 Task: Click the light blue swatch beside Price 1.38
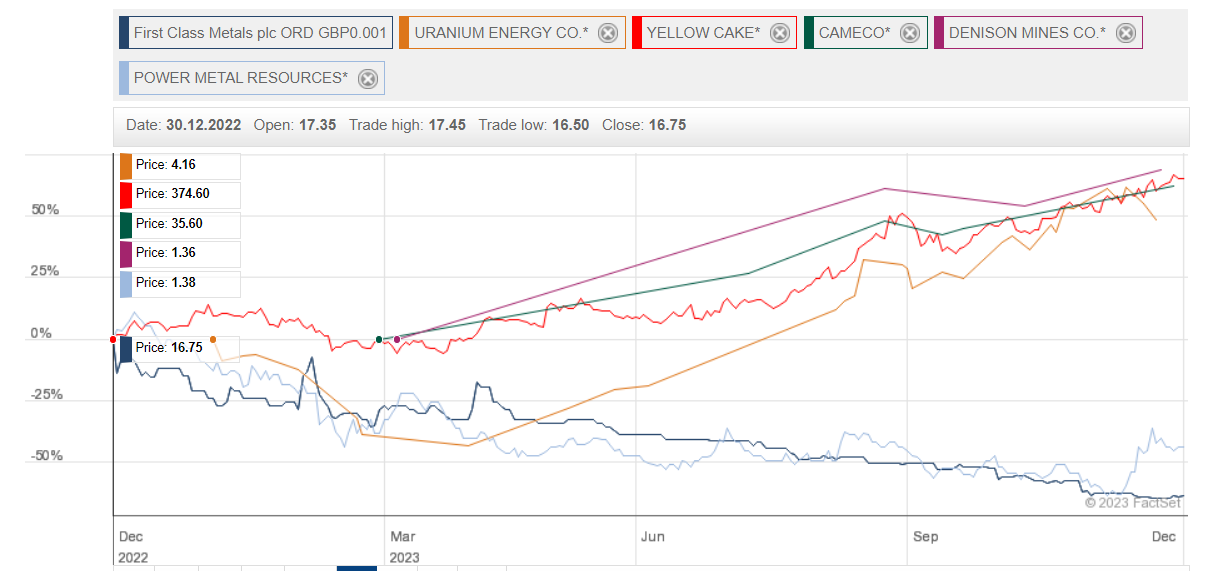pos(126,283)
